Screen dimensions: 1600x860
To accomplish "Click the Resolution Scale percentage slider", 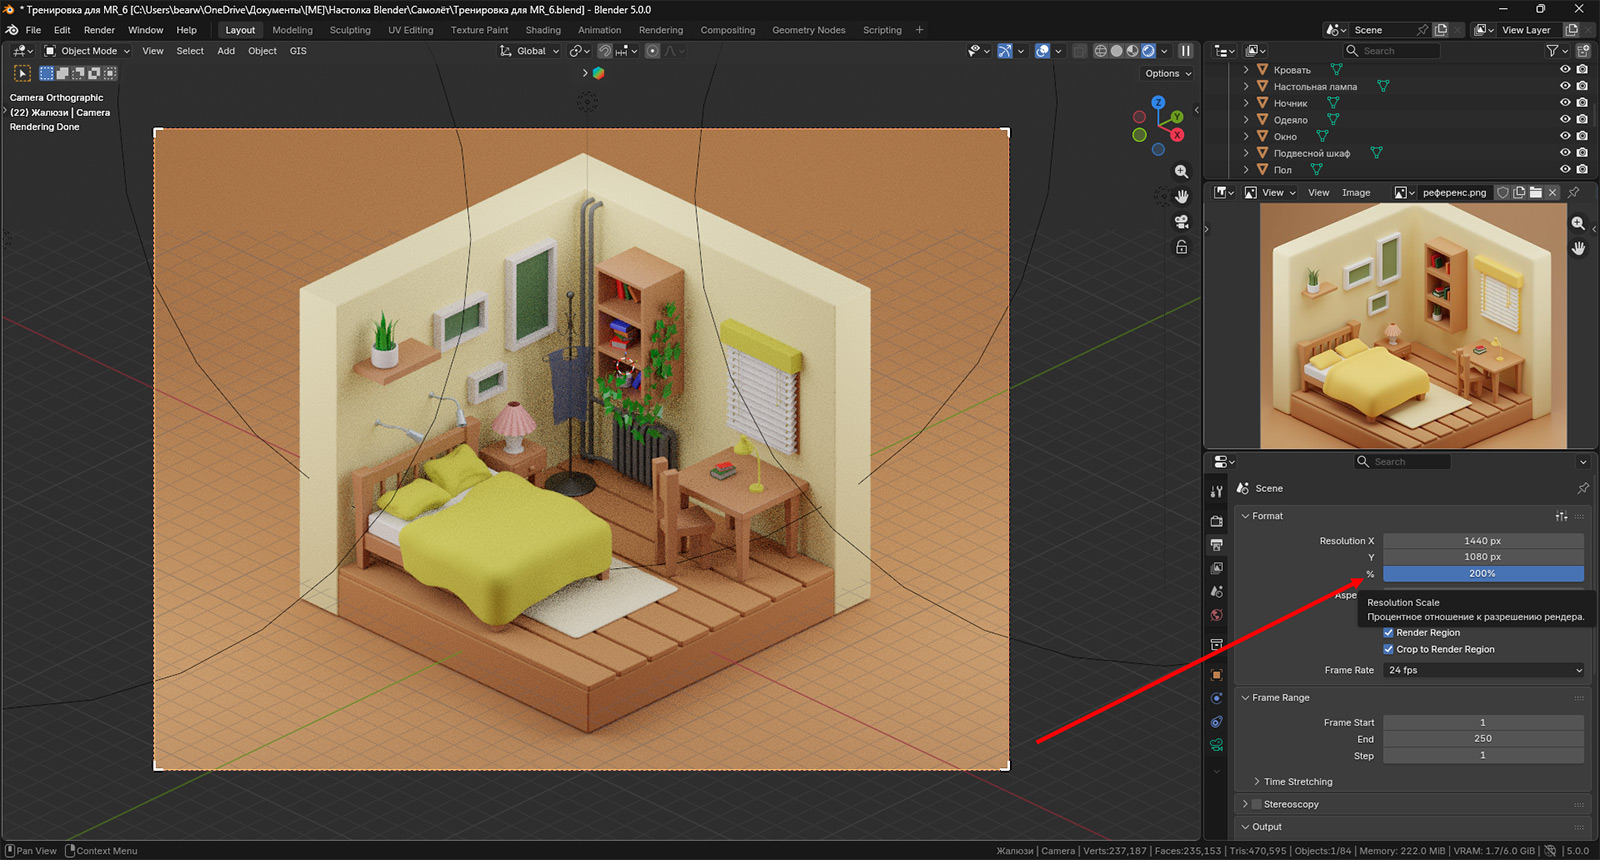I will coord(1483,574).
